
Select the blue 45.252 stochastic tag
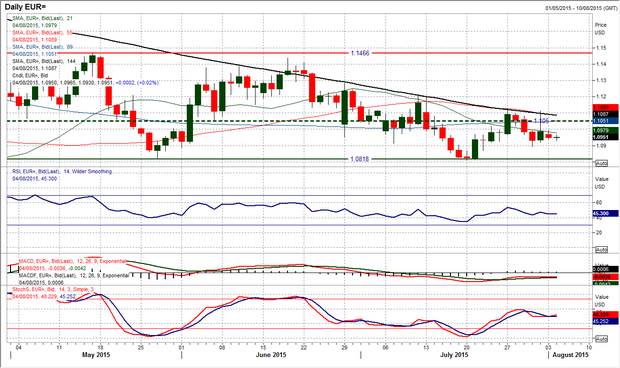click(x=605, y=321)
